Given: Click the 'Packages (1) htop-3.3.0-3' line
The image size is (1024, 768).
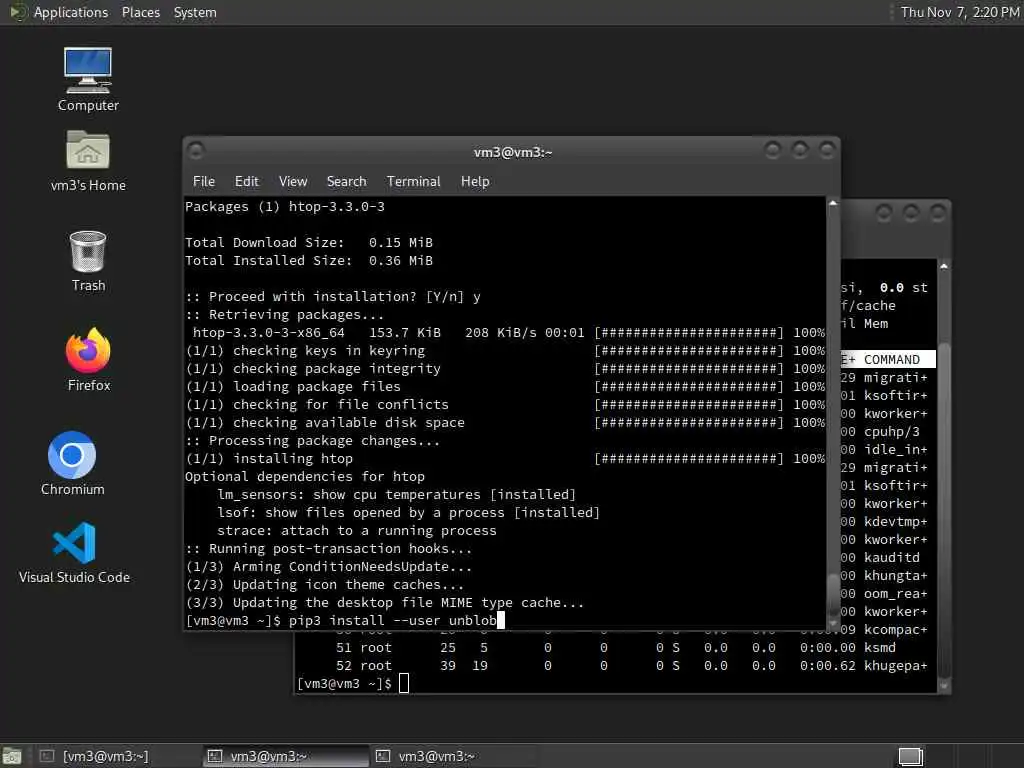Looking at the screenshot, I should point(285,206).
